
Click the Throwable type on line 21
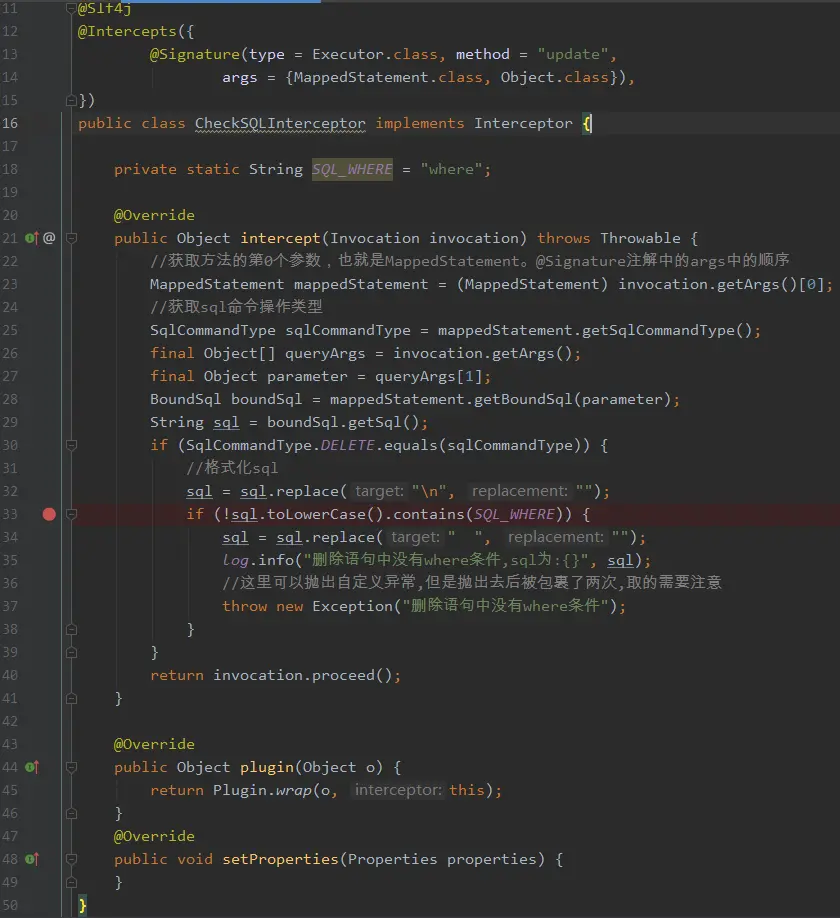point(640,238)
